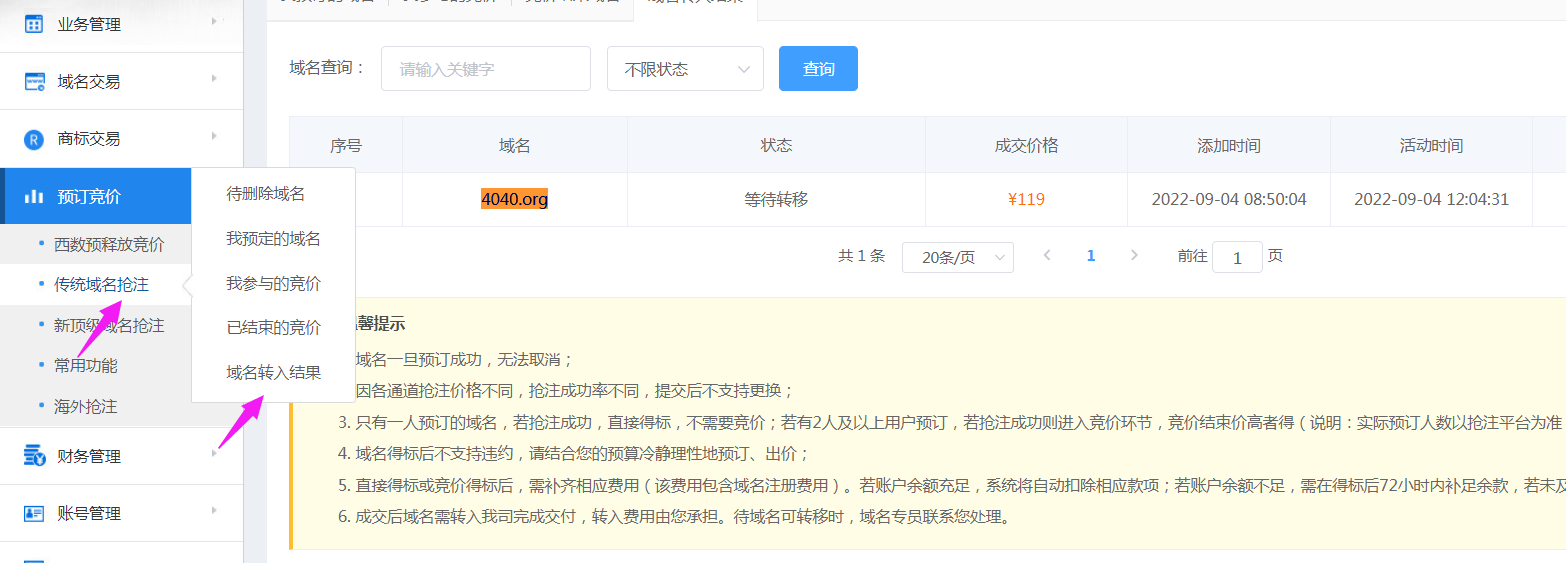Open the 4040.org domain link

(x=514, y=200)
